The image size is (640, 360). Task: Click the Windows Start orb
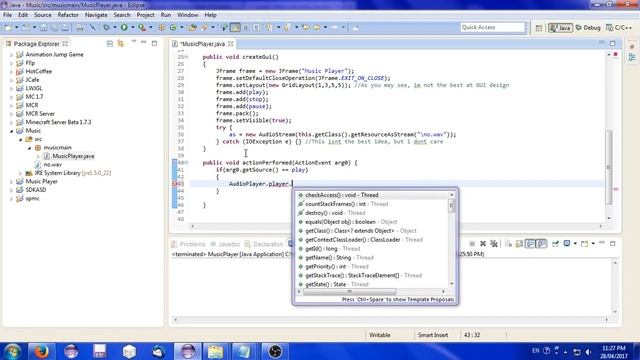[12, 351]
